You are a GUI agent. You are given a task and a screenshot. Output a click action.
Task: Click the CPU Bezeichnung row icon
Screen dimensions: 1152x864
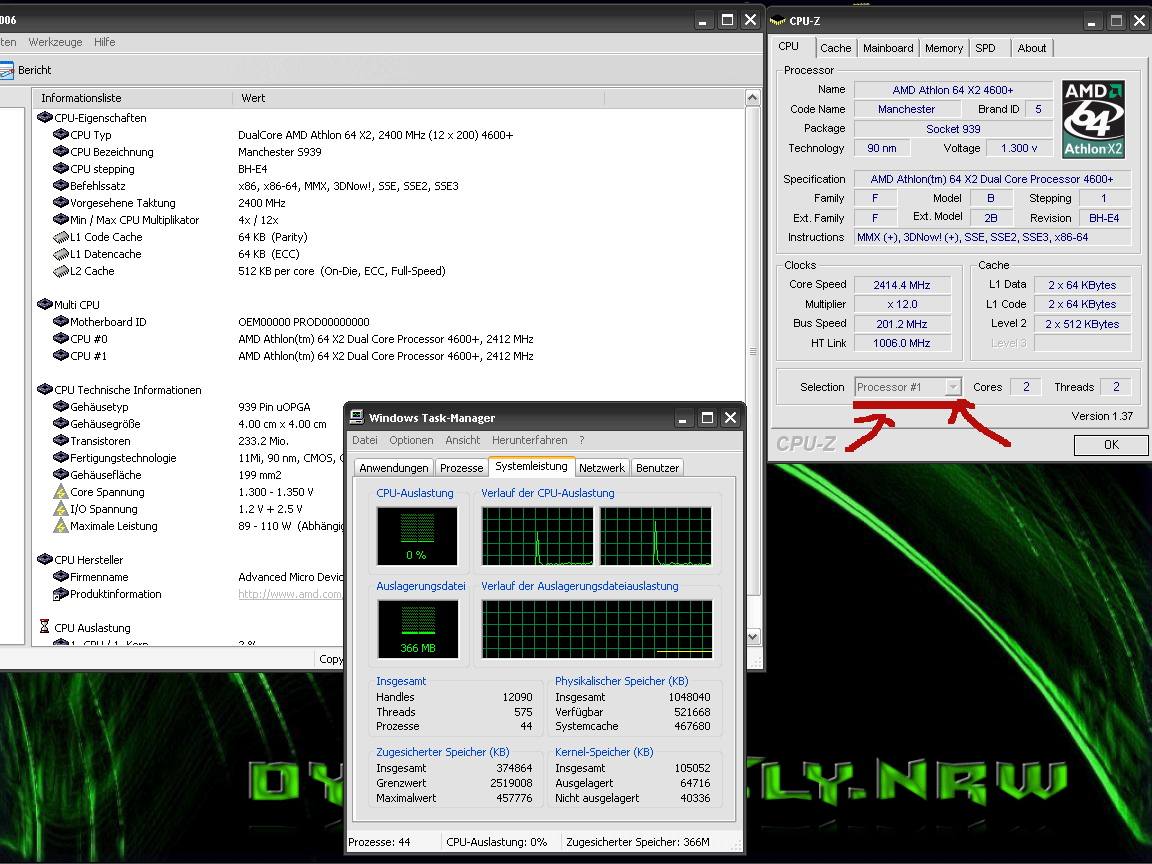61,151
